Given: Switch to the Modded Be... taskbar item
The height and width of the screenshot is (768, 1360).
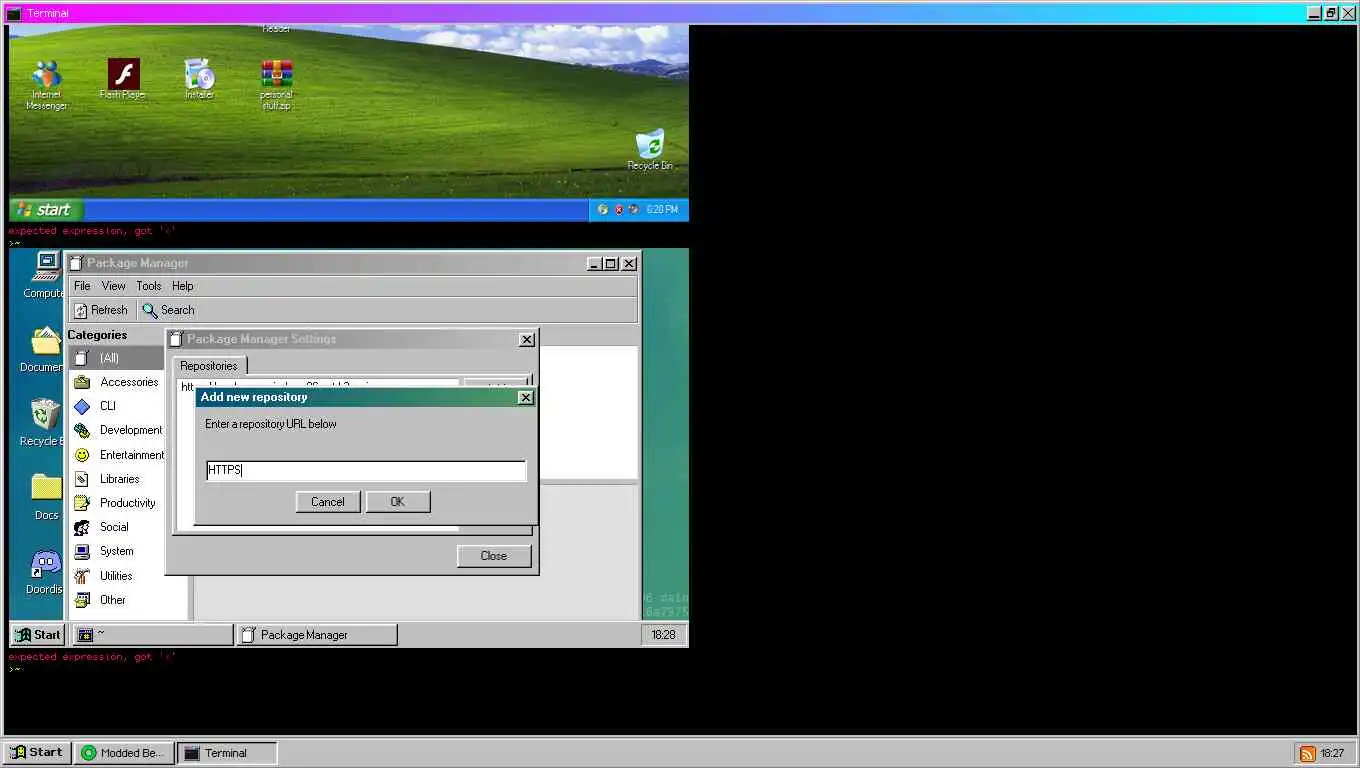Looking at the screenshot, I should coord(125,753).
